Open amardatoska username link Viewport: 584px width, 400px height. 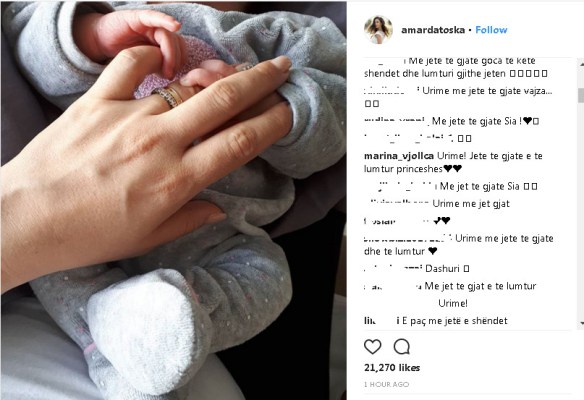[x=433, y=30]
